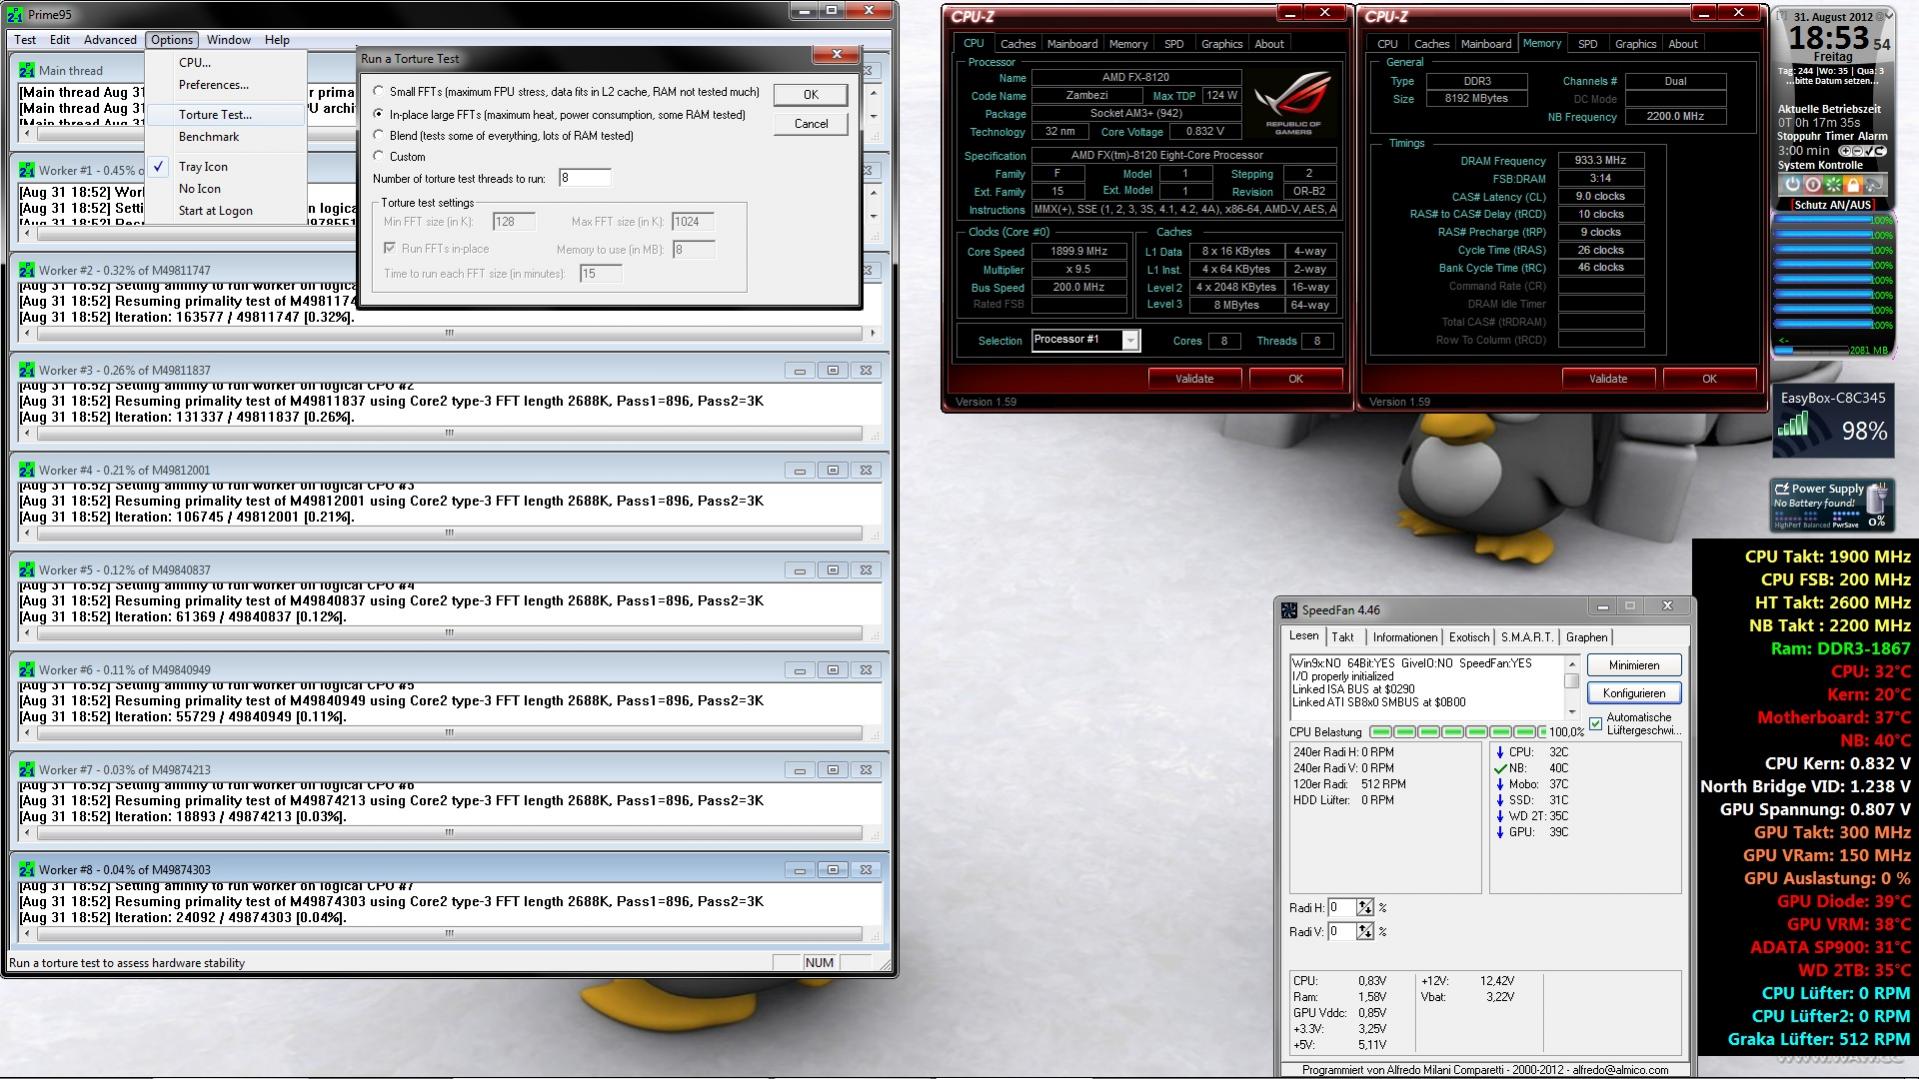The width and height of the screenshot is (1919, 1079).
Task: Select the Small FFTs radio option
Action: tap(378, 91)
